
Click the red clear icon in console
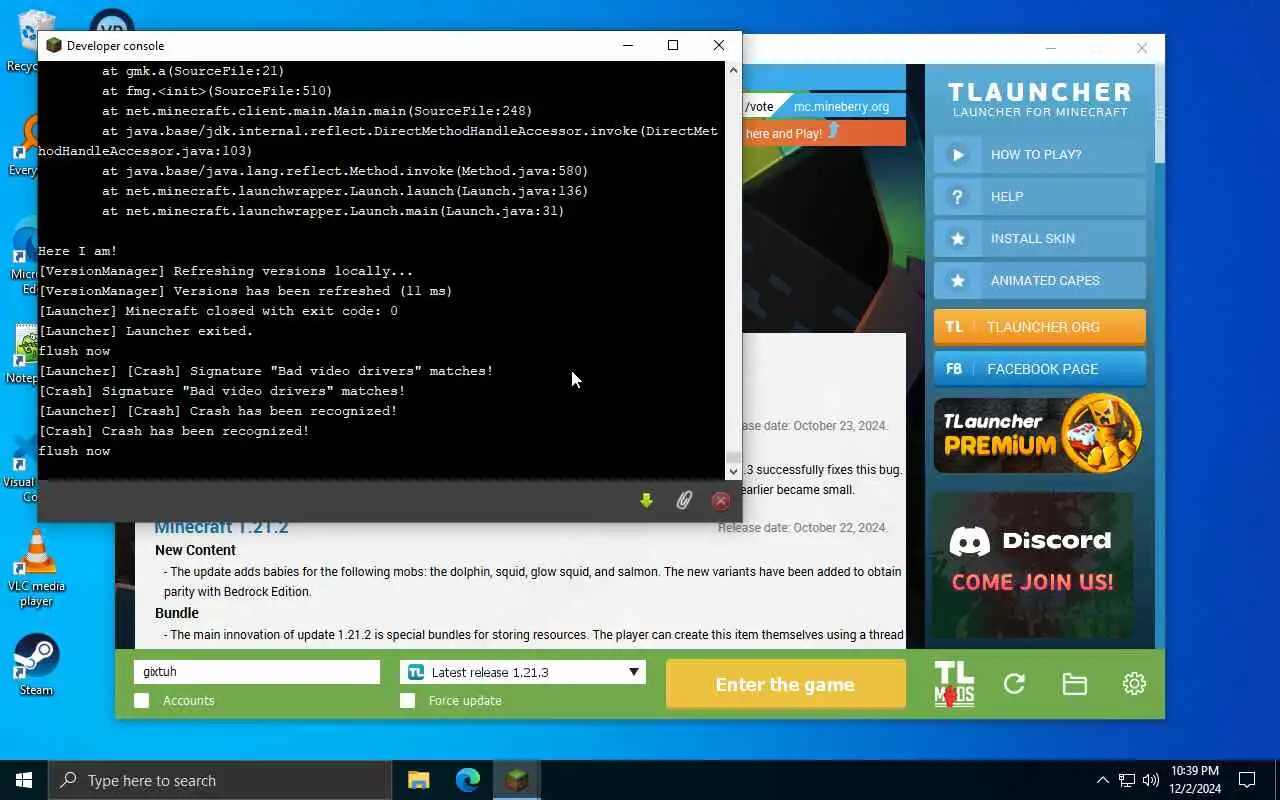(x=720, y=500)
